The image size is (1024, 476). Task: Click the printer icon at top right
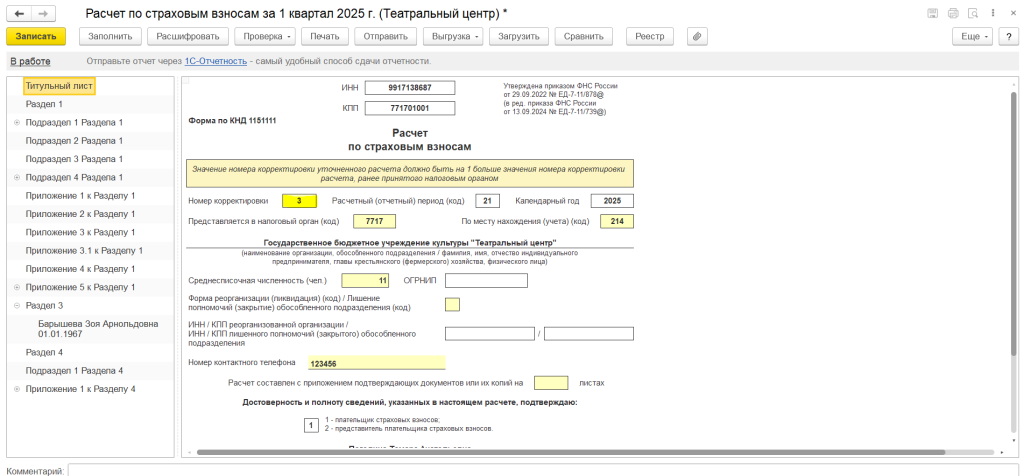(x=953, y=13)
